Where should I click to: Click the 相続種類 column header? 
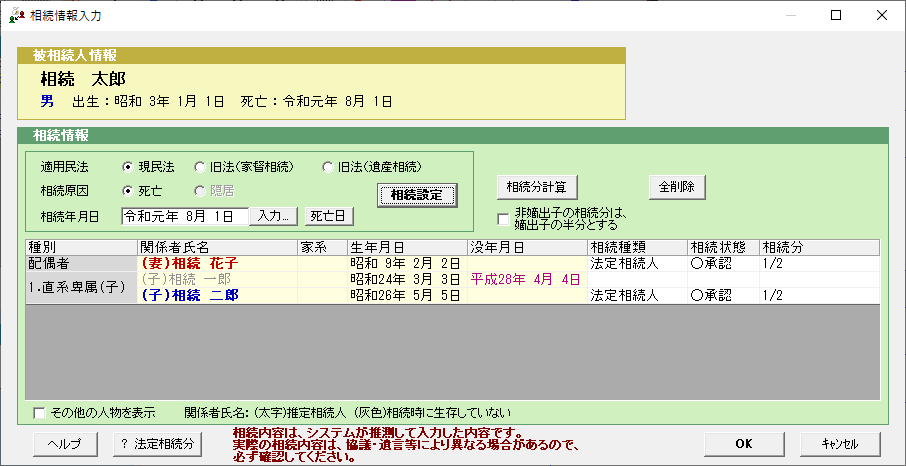[637, 247]
